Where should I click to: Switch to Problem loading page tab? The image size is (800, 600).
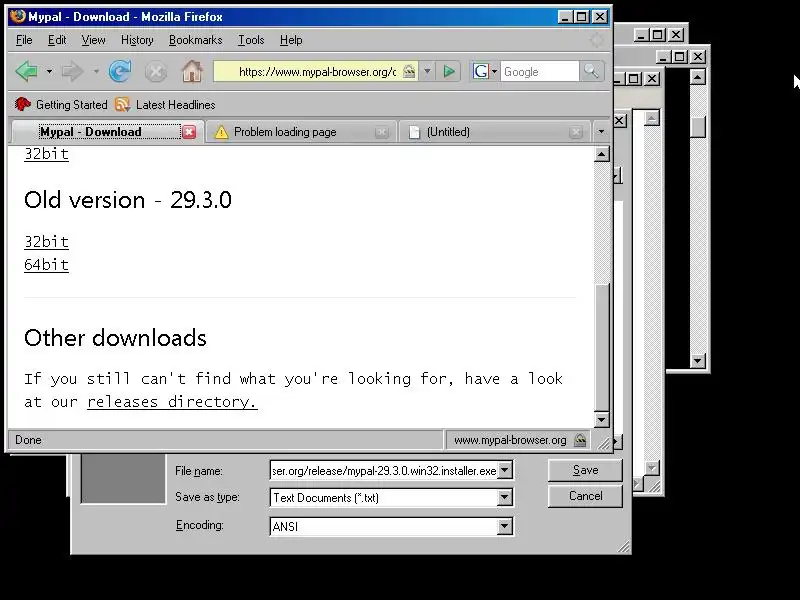click(x=302, y=132)
